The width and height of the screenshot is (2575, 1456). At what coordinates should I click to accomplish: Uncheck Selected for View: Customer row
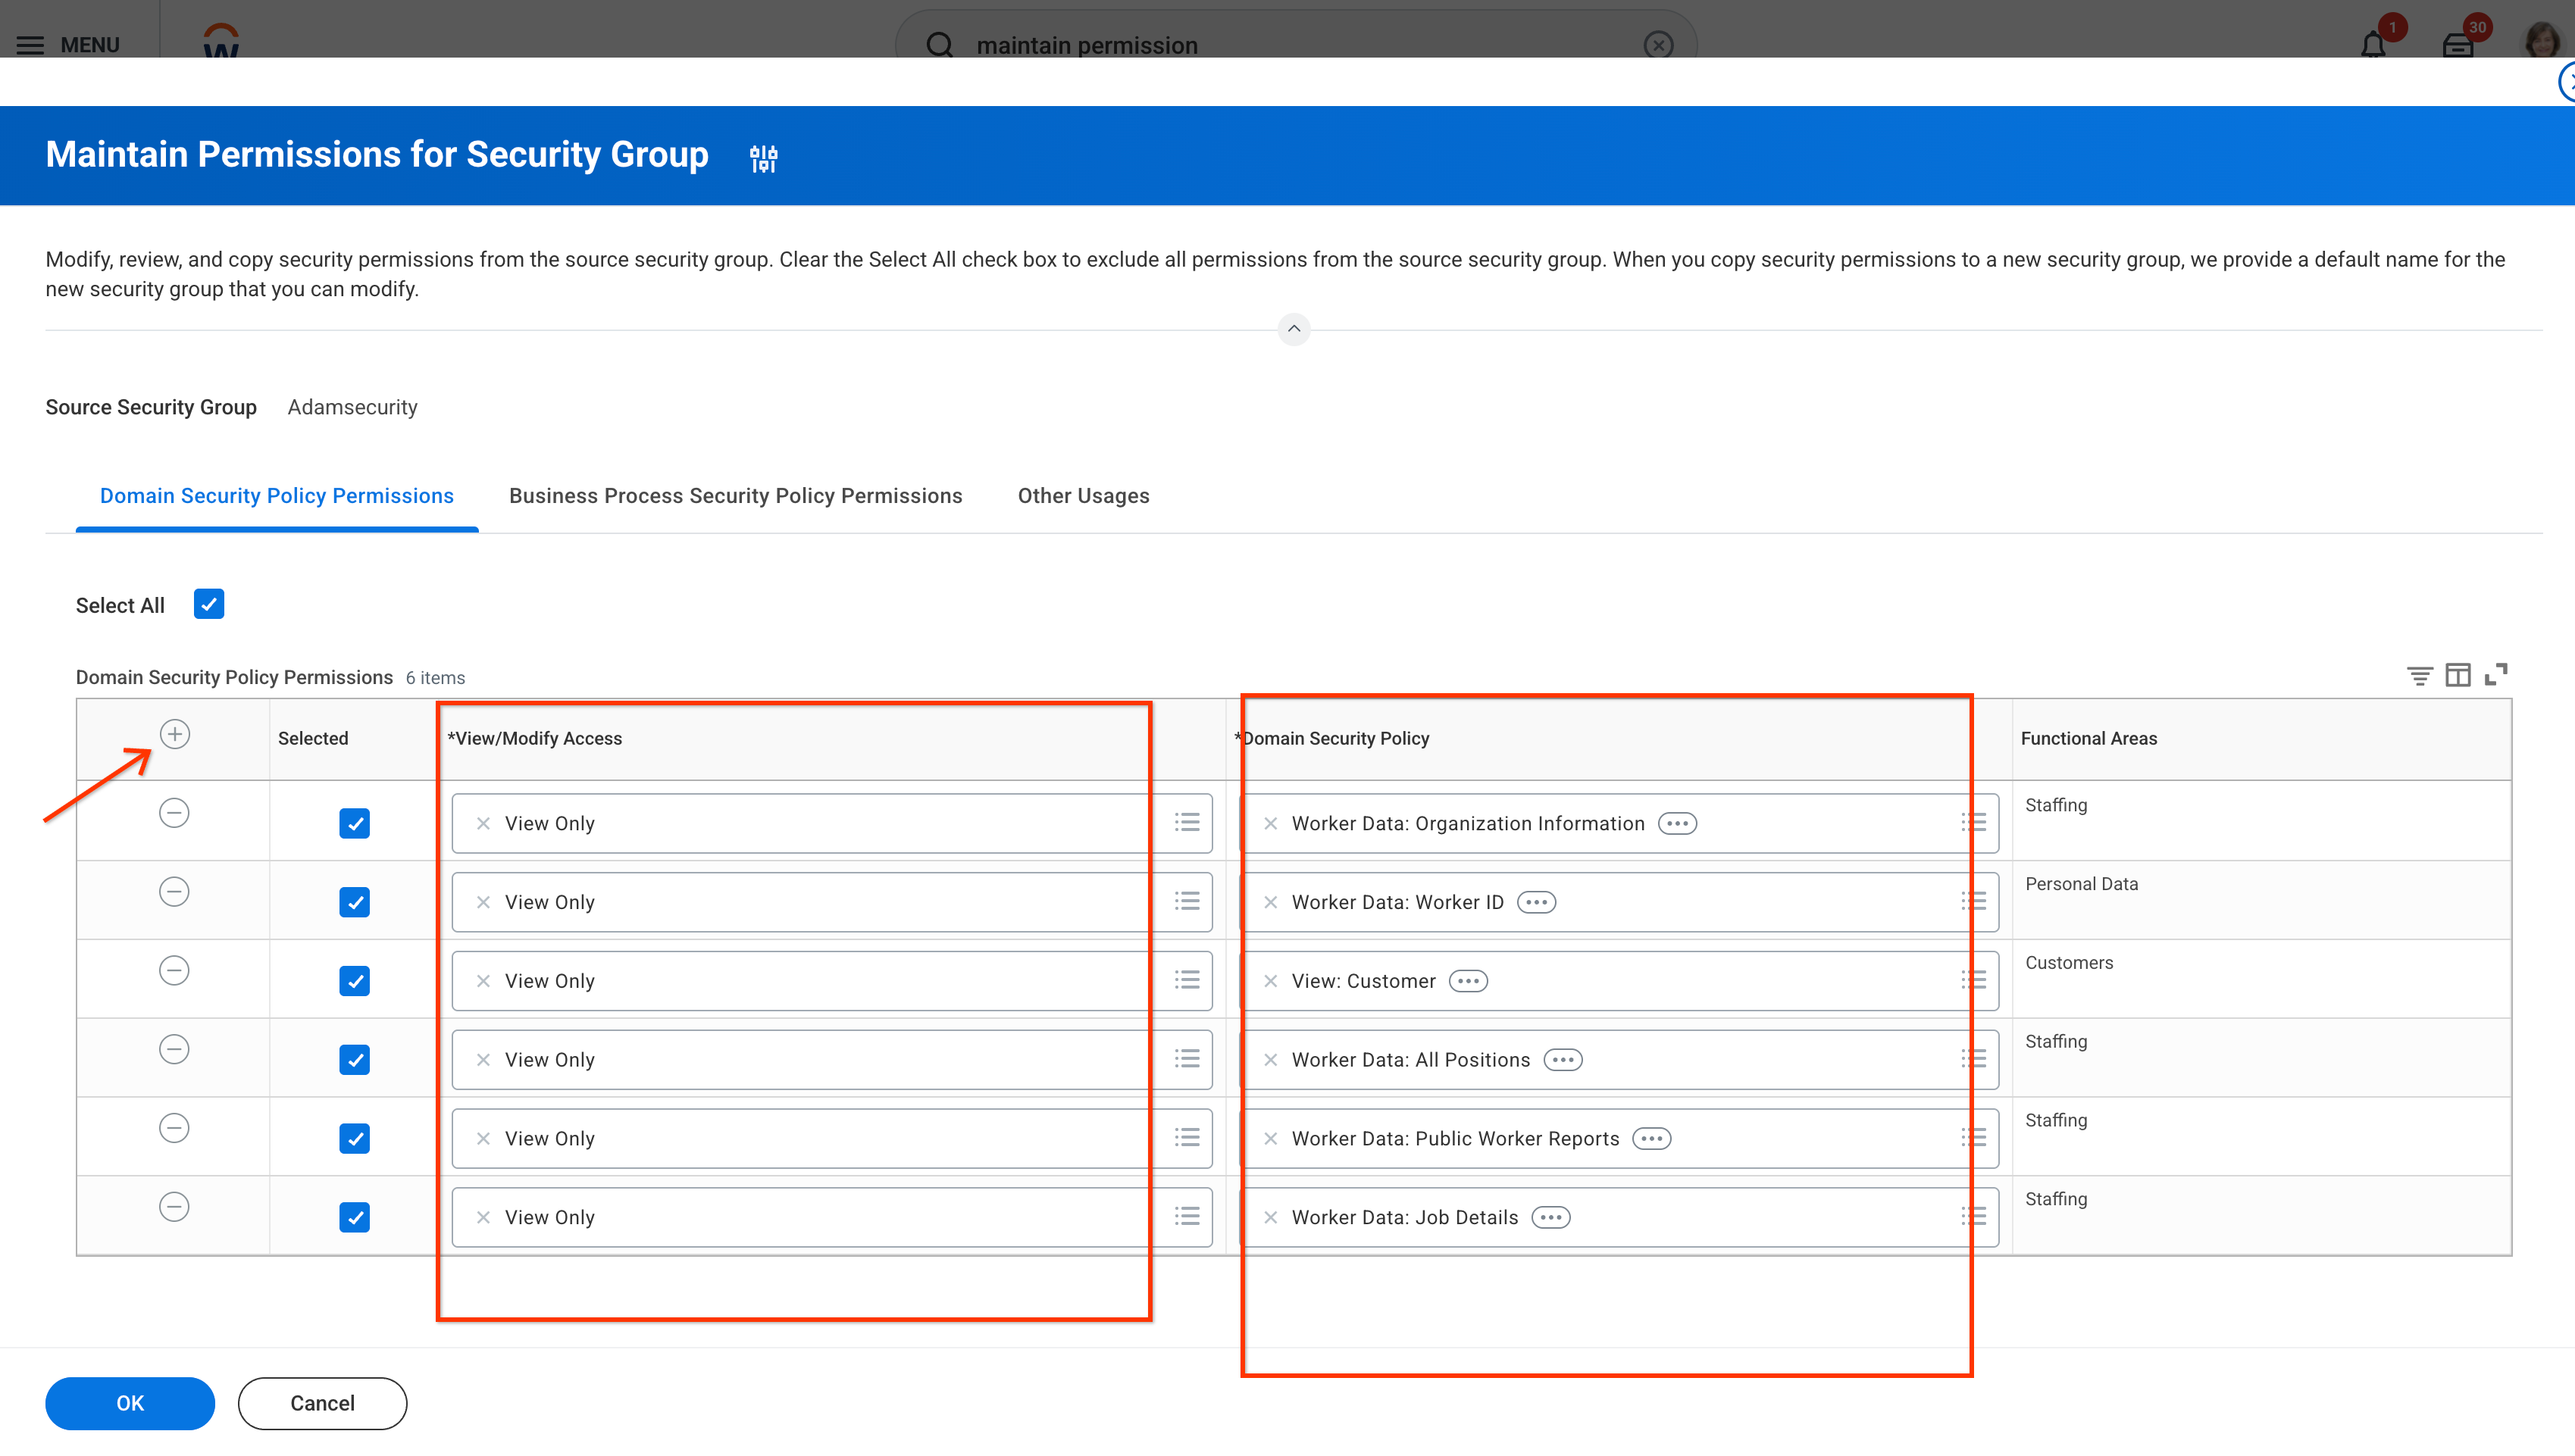(x=354, y=982)
